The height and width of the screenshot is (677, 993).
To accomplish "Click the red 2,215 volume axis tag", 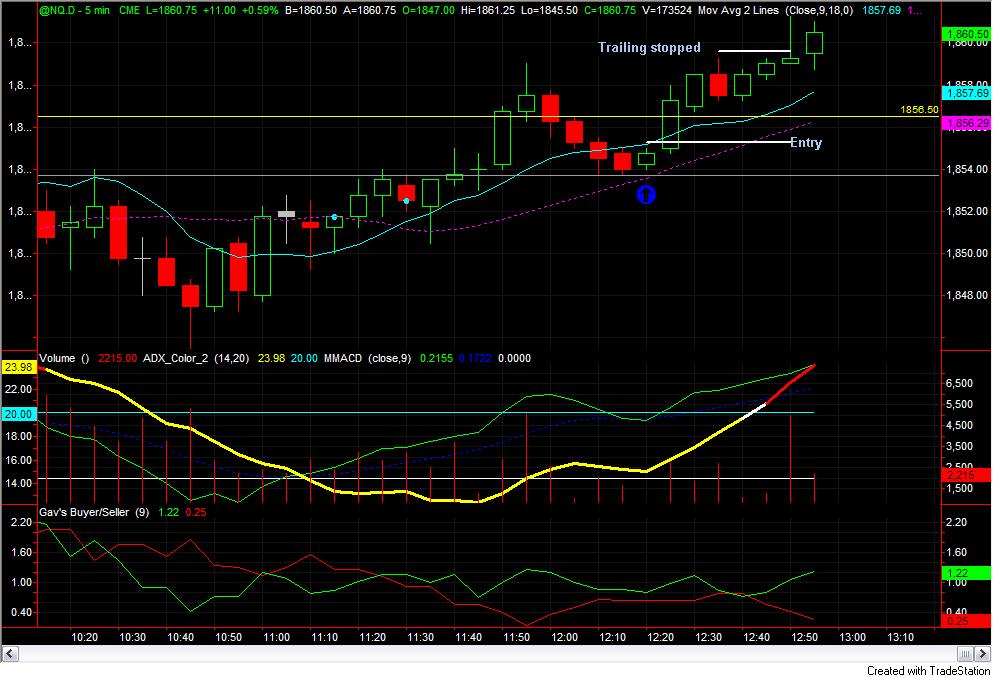I will 966,475.
